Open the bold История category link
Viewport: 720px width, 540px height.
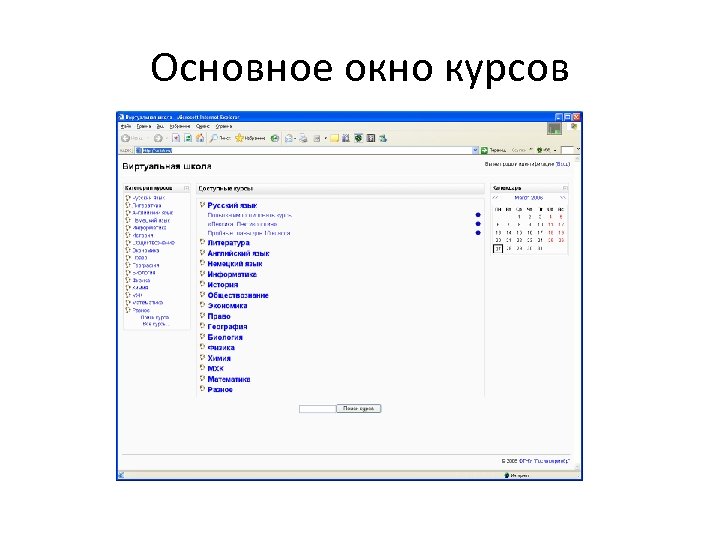223,285
